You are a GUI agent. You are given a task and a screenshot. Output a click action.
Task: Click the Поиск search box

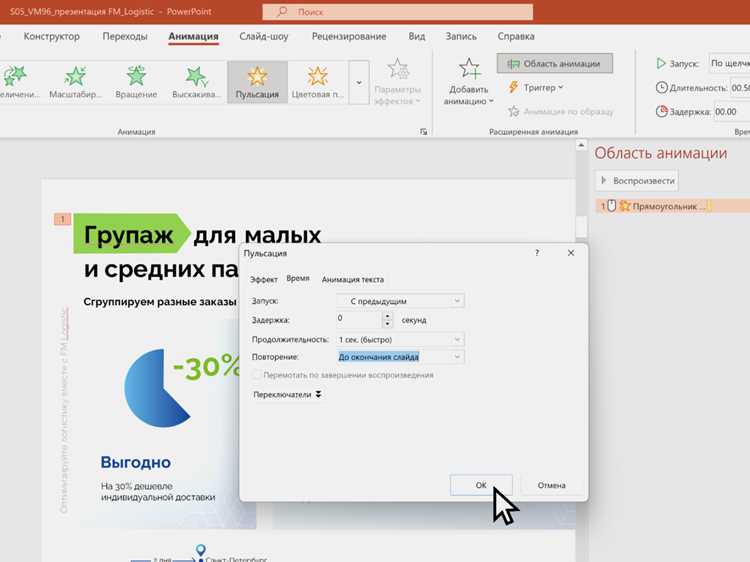[x=397, y=12]
